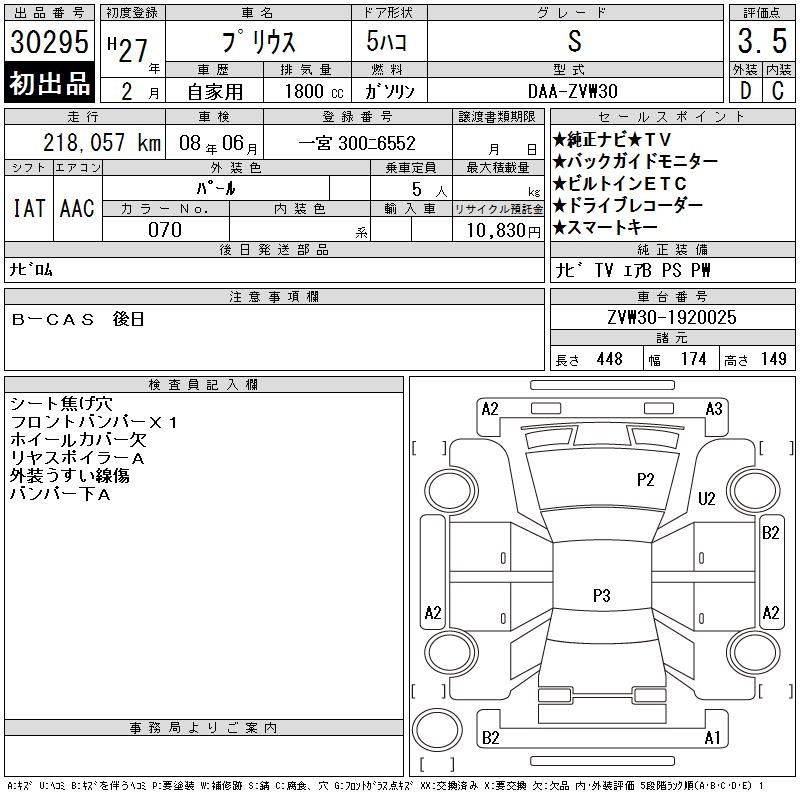The width and height of the screenshot is (800, 800).
Task: Select the chassis number ZVW30-1920025
Action: [x=671, y=317]
